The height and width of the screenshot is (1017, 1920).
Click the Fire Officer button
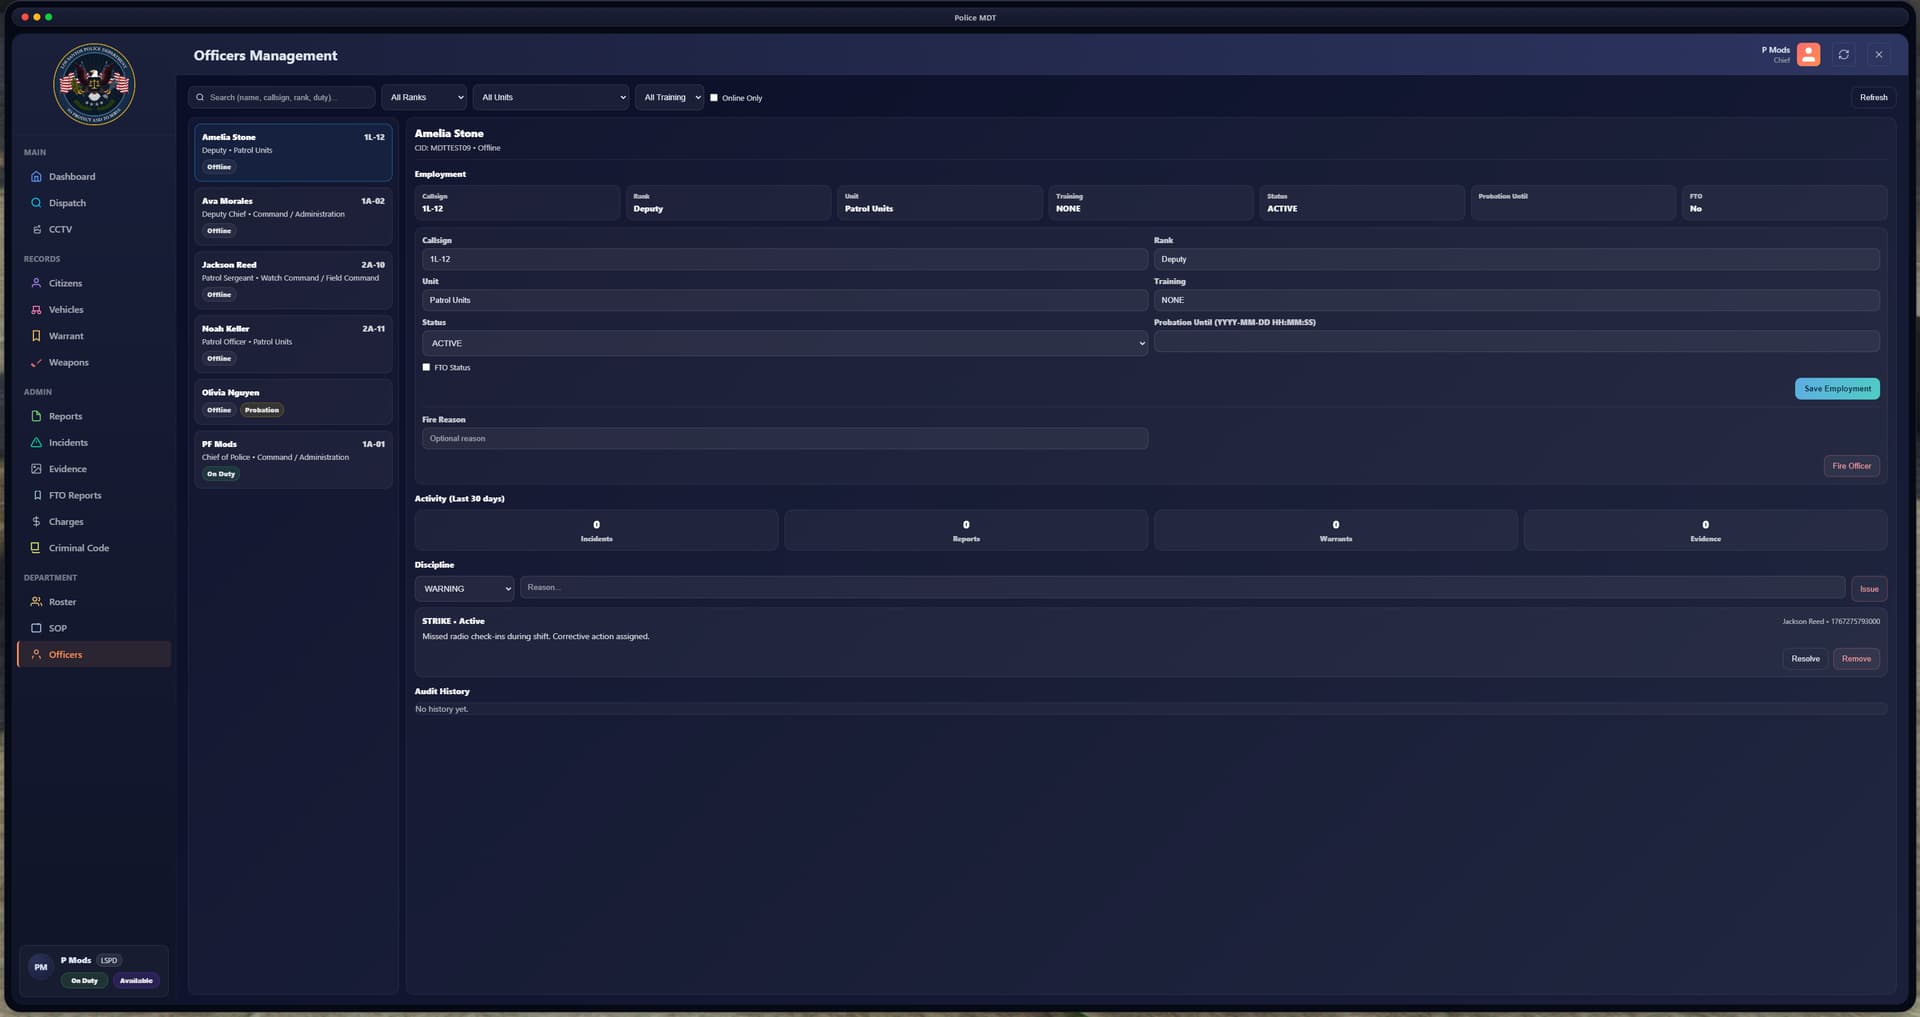1852,466
